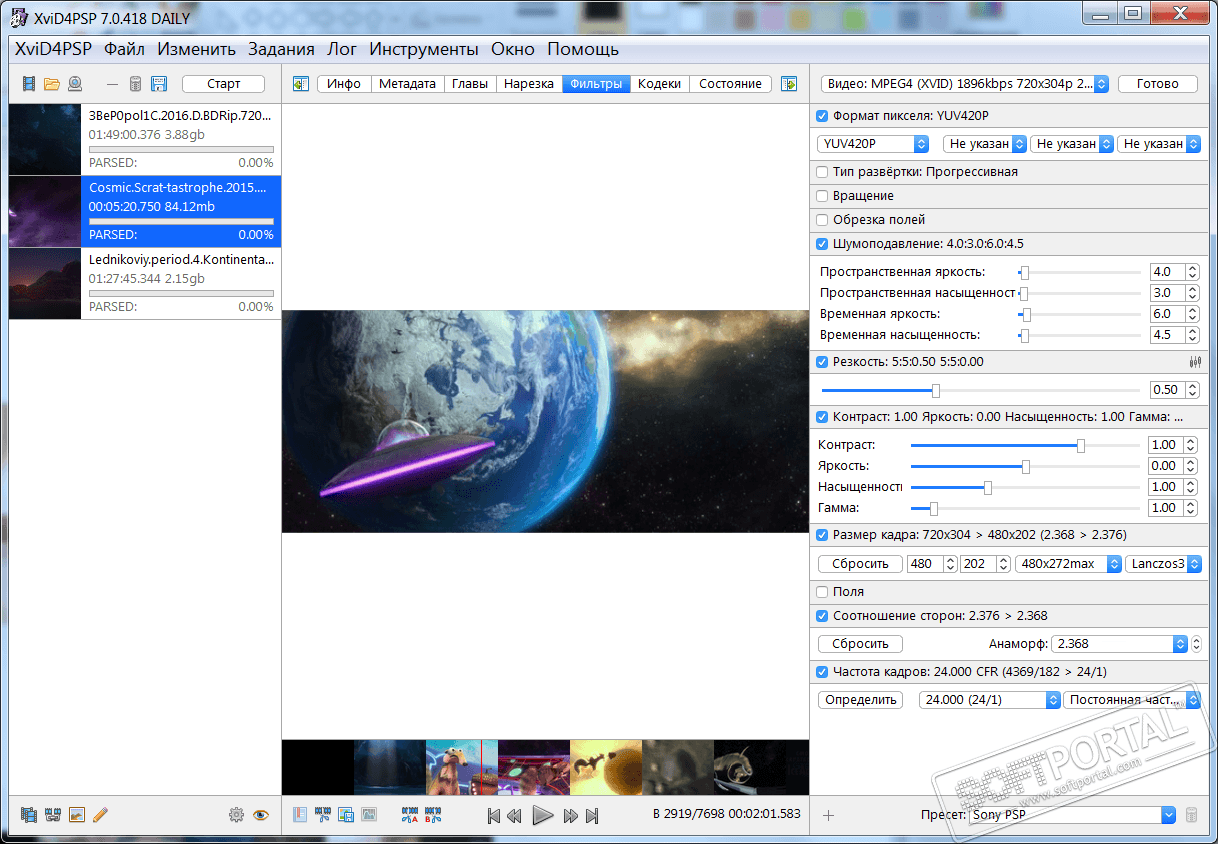Click the gray image icon under preview
This screenshot has width=1218, height=844.
(x=368, y=815)
